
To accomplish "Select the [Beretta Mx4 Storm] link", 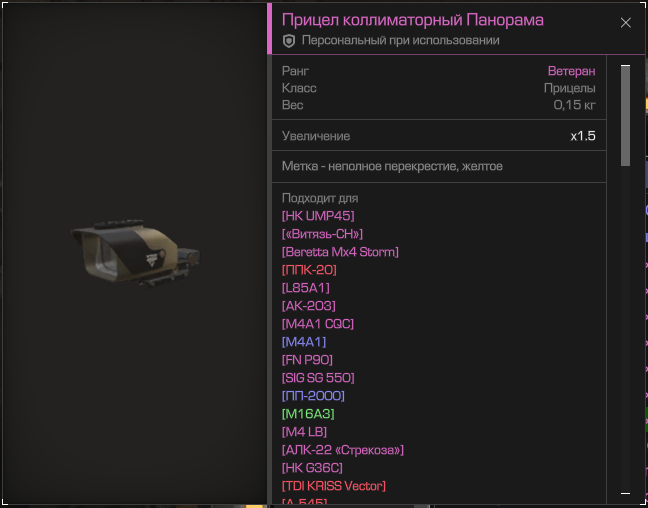I will pyautogui.click(x=340, y=252).
